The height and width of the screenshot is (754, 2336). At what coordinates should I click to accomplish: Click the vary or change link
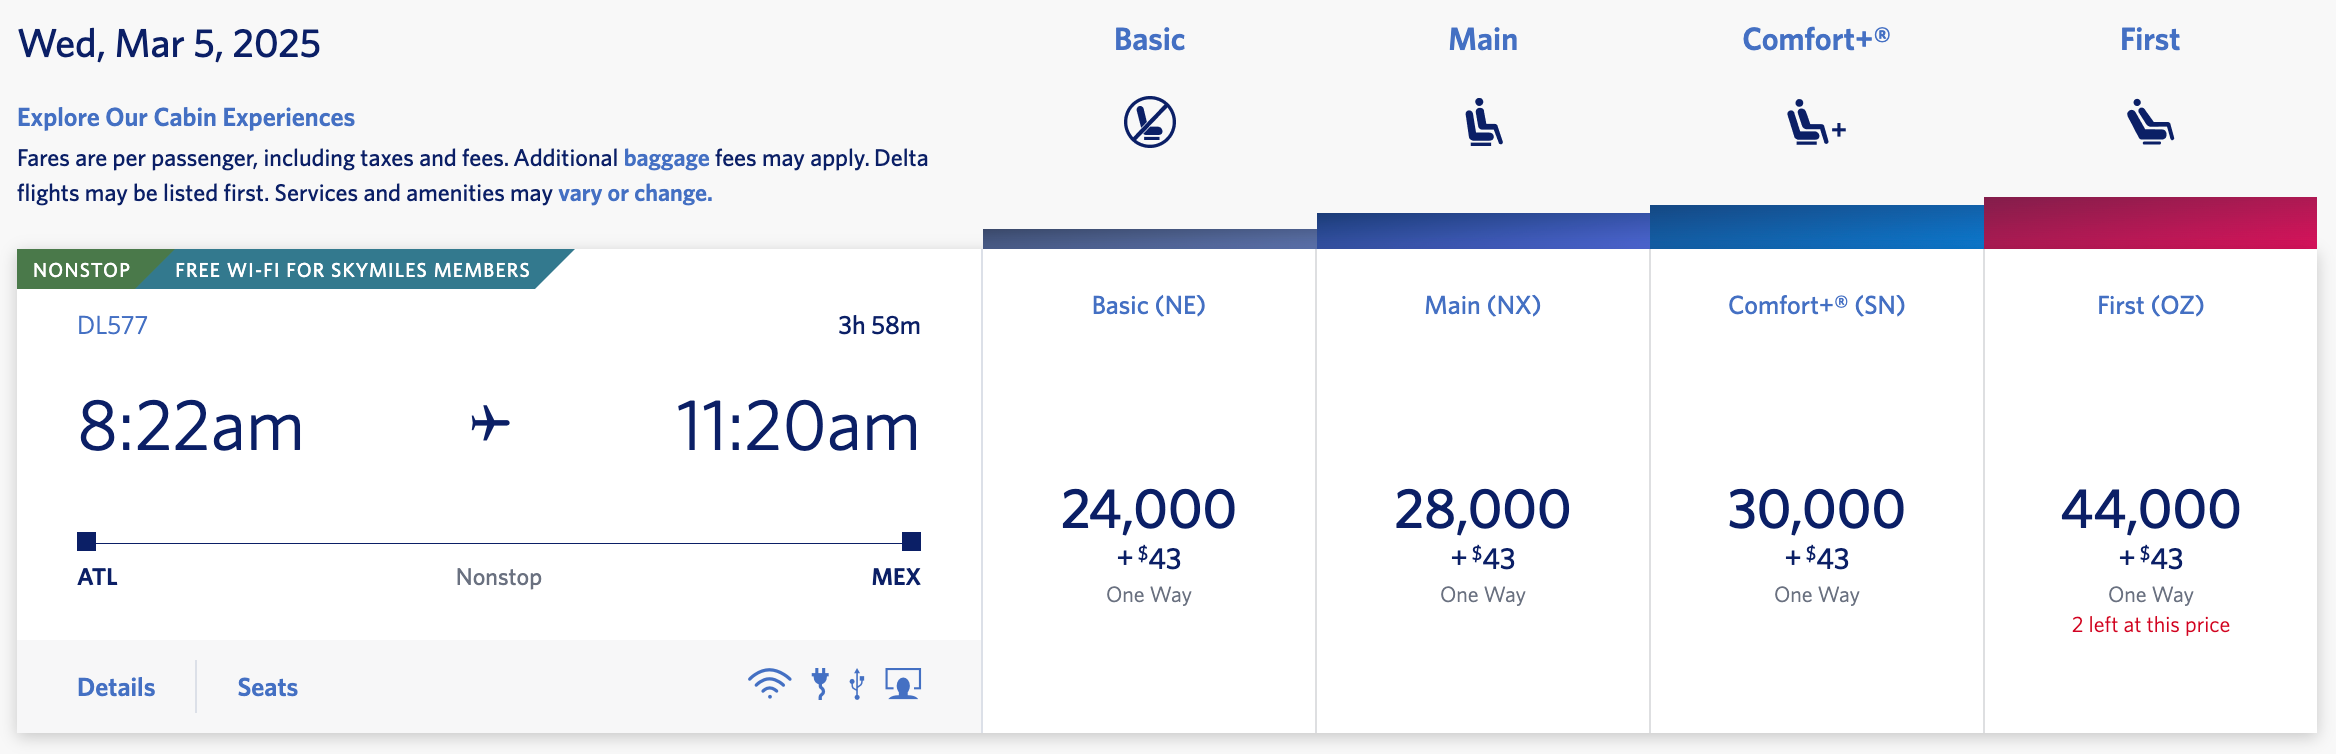pos(635,193)
